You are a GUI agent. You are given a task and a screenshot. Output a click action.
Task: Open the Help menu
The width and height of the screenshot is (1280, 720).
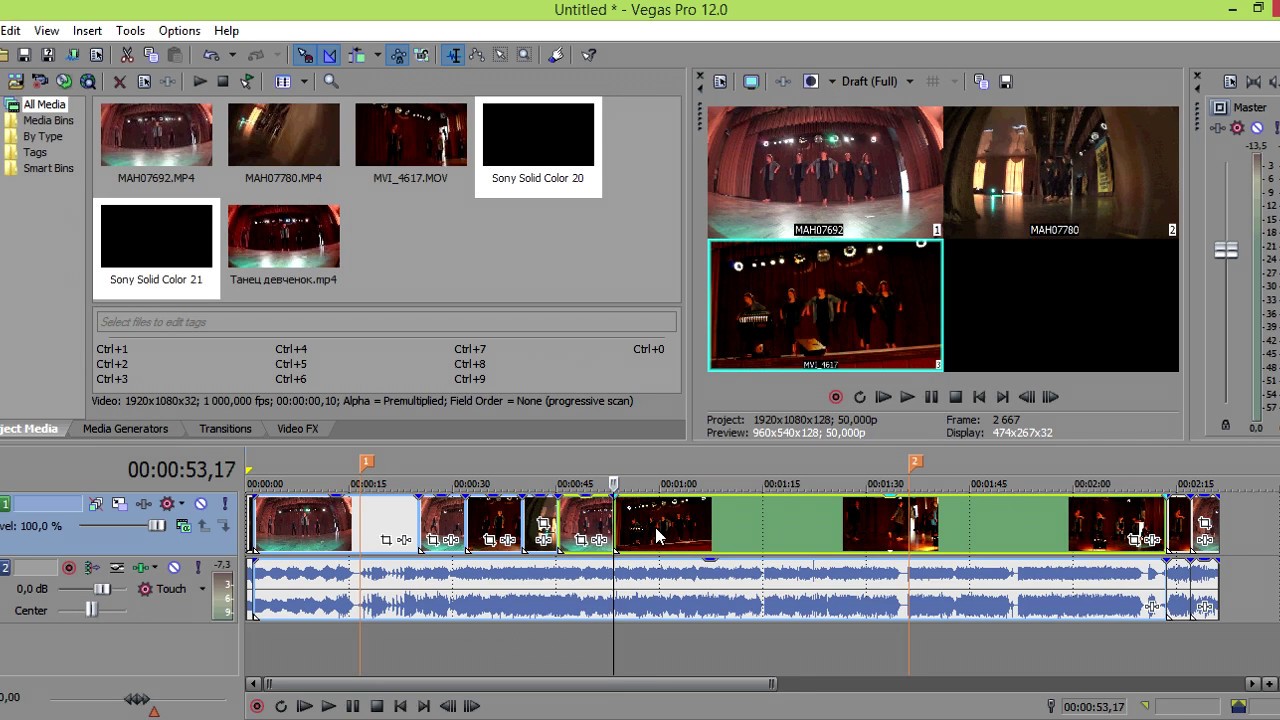pyautogui.click(x=227, y=31)
